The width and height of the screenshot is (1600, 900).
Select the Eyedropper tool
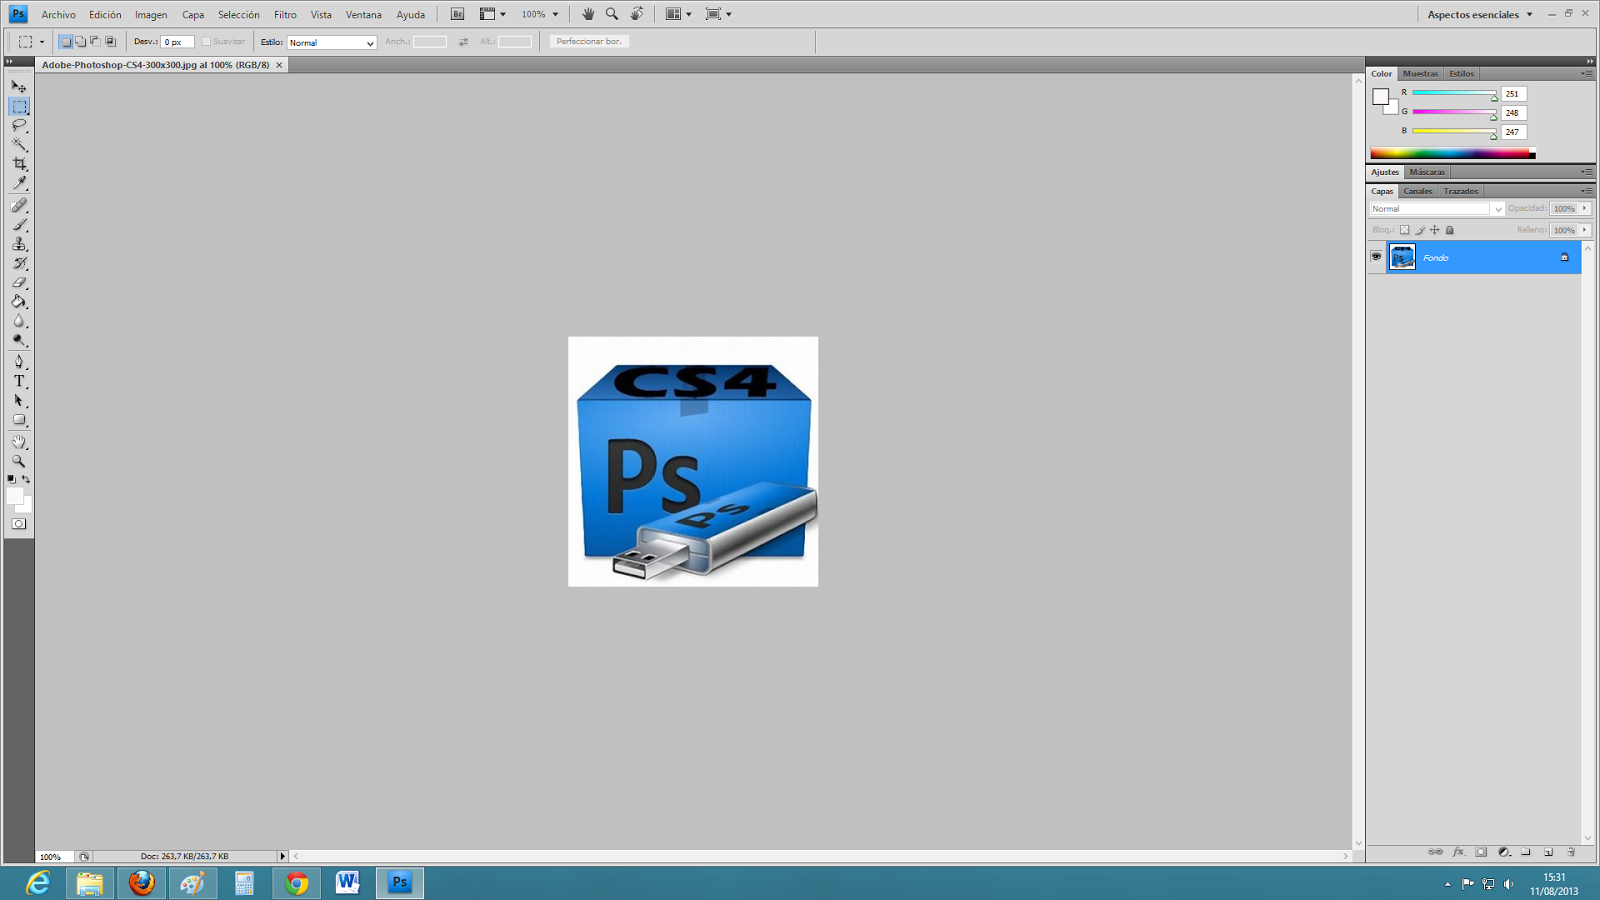click(x=19, y=183)
